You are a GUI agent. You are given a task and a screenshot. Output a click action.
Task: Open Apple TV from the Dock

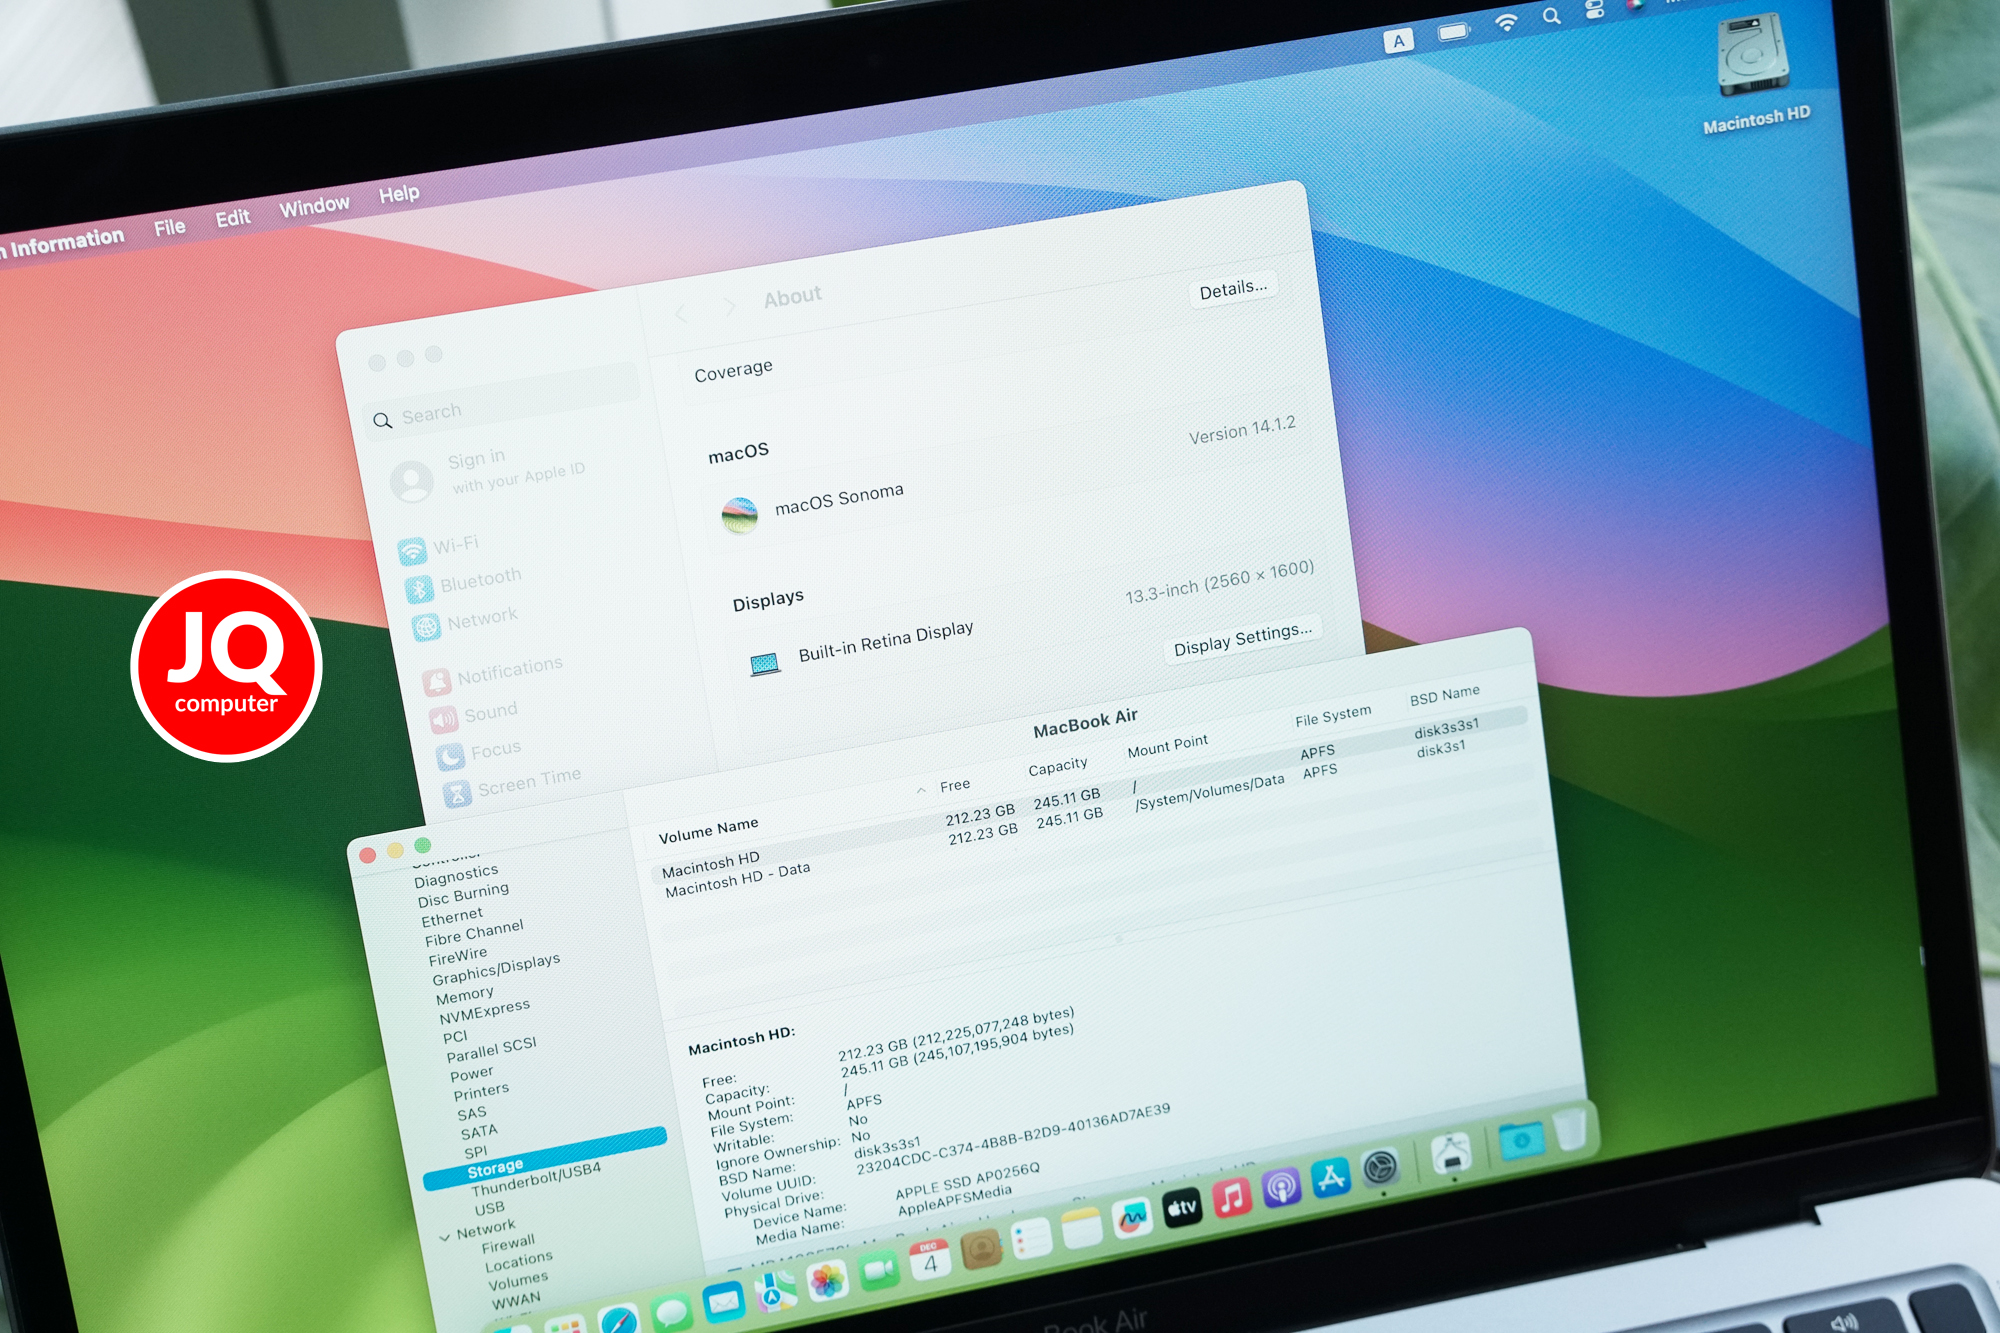tap(1182, 1207)
